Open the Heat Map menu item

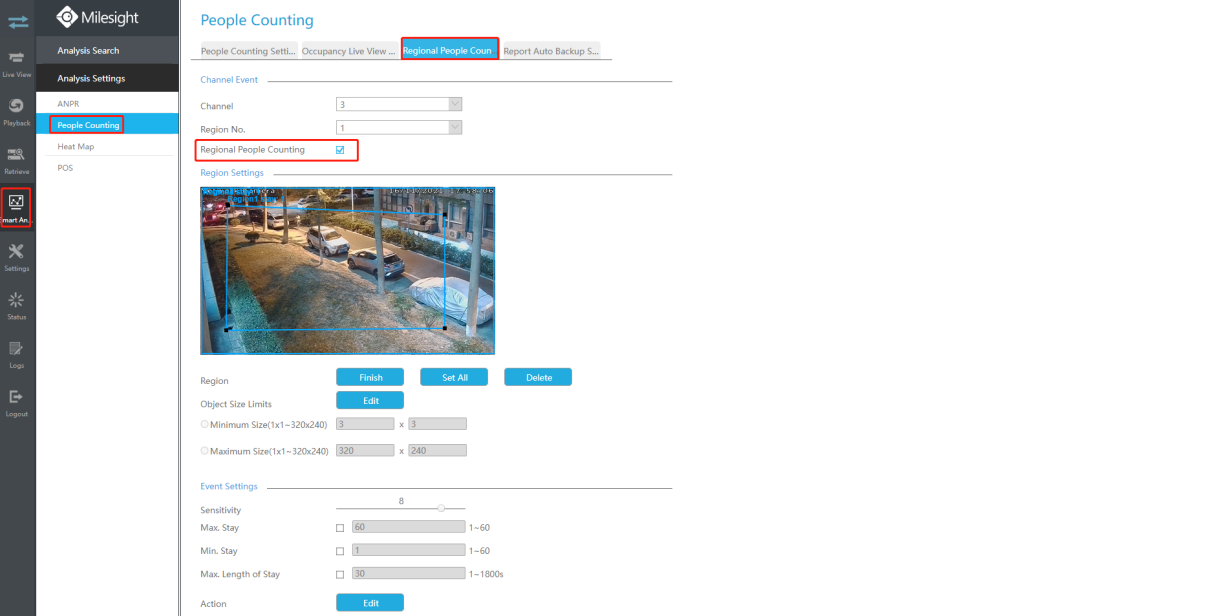[107, 146]
